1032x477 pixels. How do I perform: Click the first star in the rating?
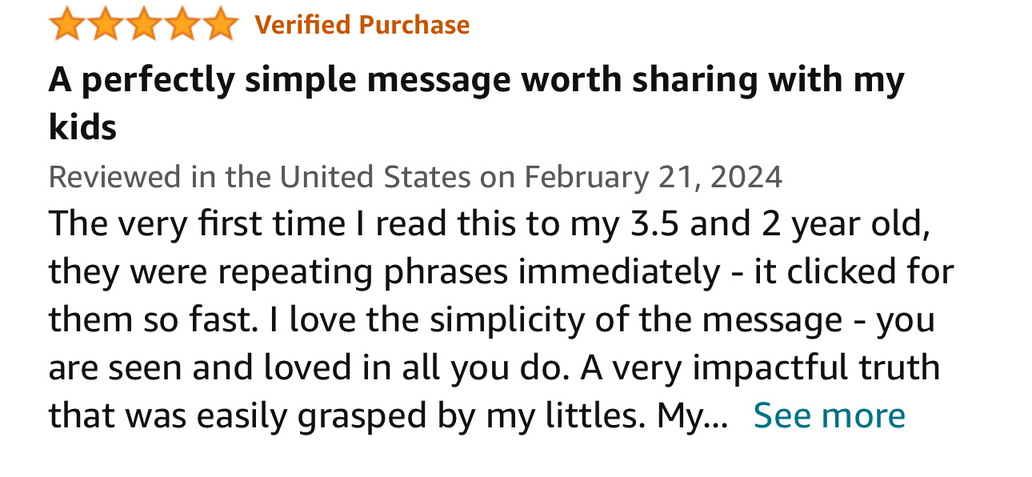[x=68, y=24]
